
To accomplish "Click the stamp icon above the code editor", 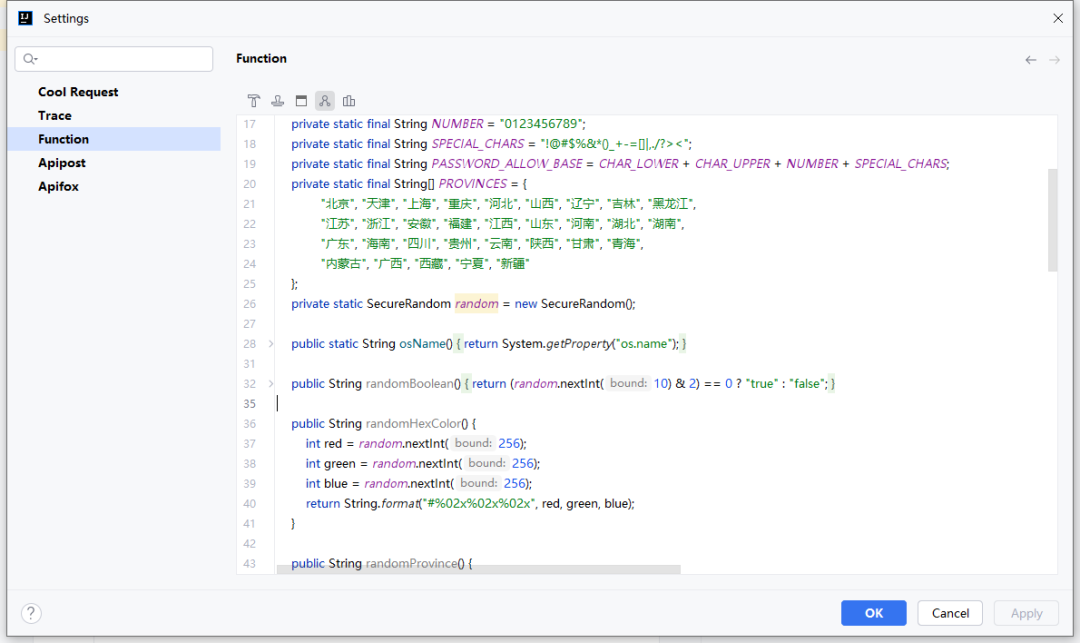I will [x=277, y=100].
